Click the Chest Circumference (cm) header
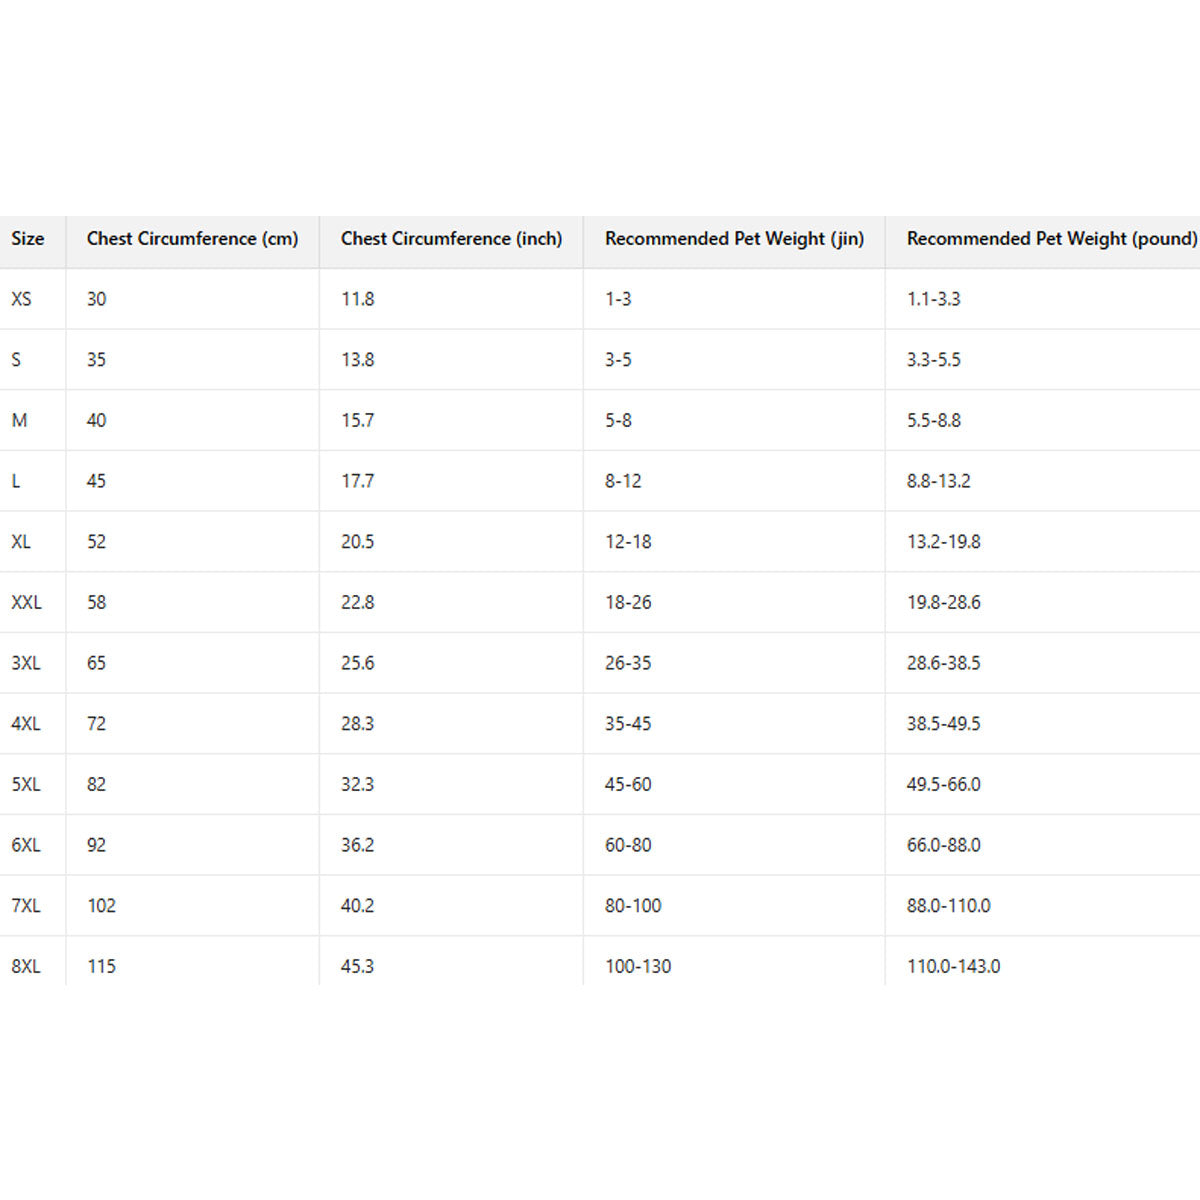This screenshot has width=1200, height=1200. pos(192,239)
